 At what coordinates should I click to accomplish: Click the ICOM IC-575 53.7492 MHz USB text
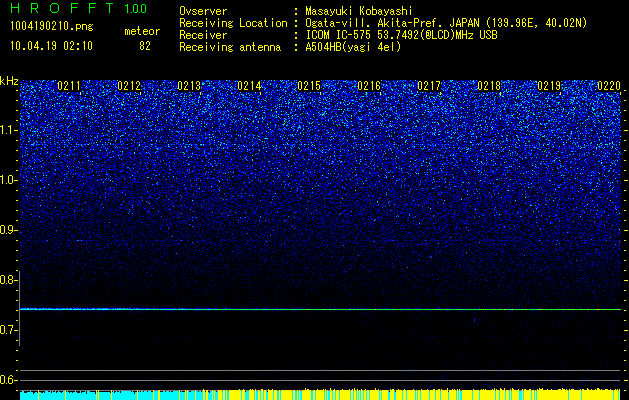[401, 35]
